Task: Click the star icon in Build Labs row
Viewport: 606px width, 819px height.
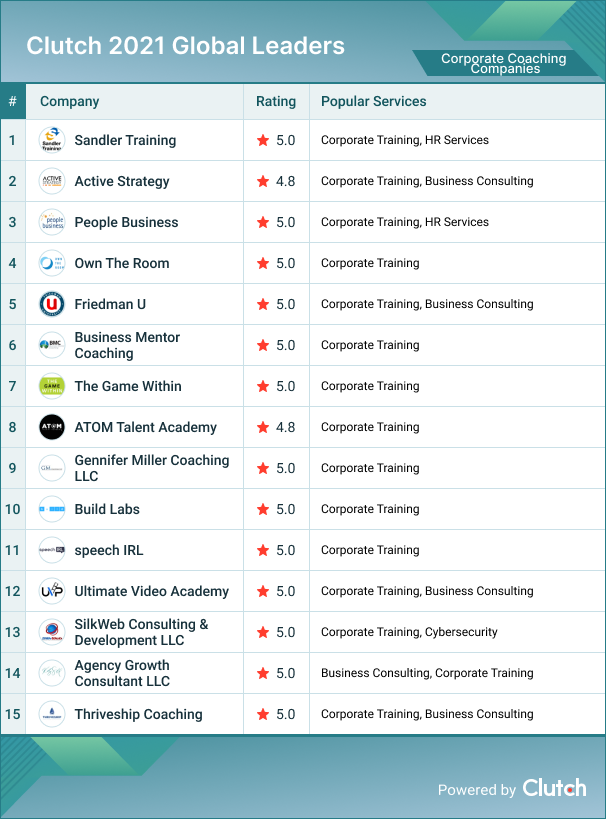Action: (263, 509)
